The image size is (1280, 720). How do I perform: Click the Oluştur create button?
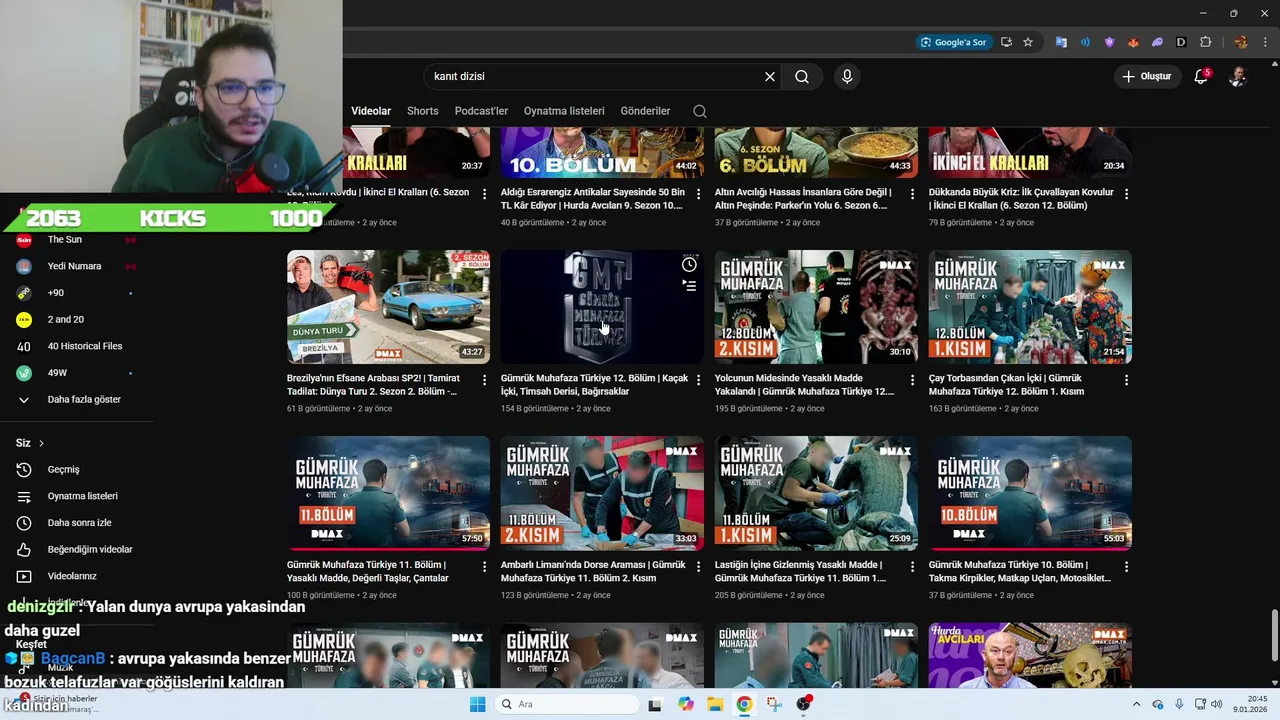pyautogui.click(x=1146, y=76)
